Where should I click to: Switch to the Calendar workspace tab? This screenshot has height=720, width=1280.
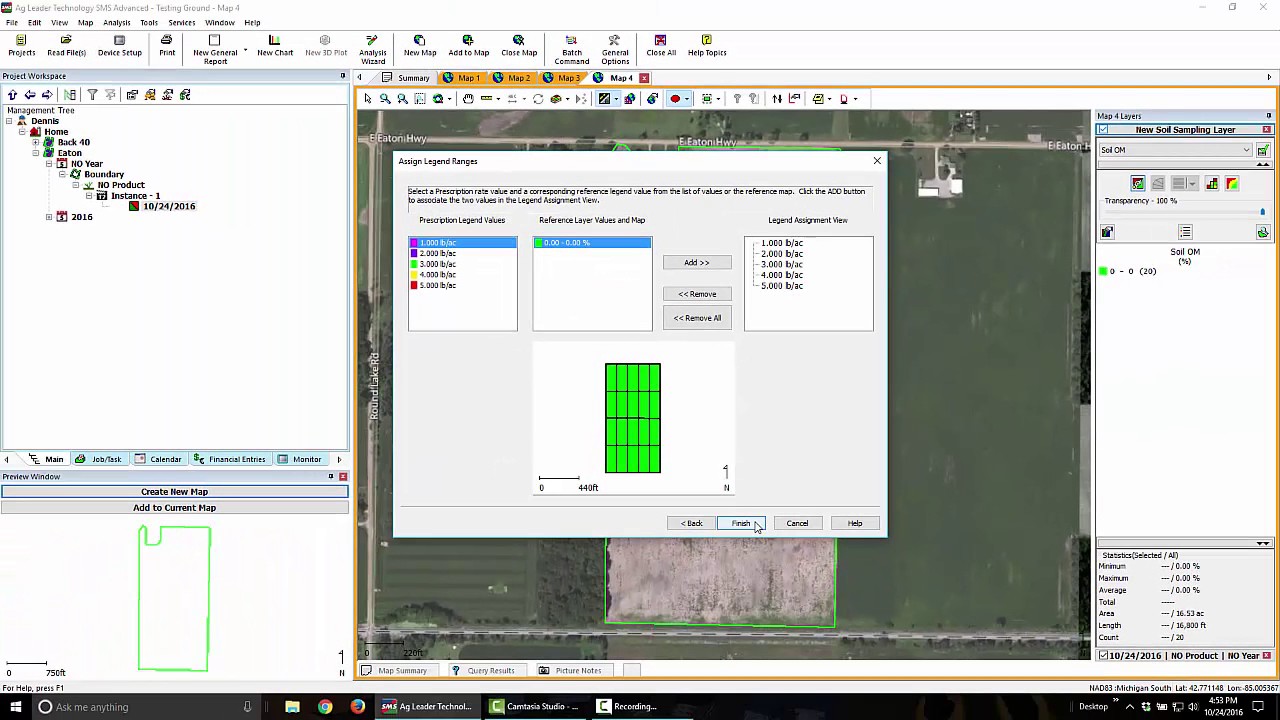159,459
